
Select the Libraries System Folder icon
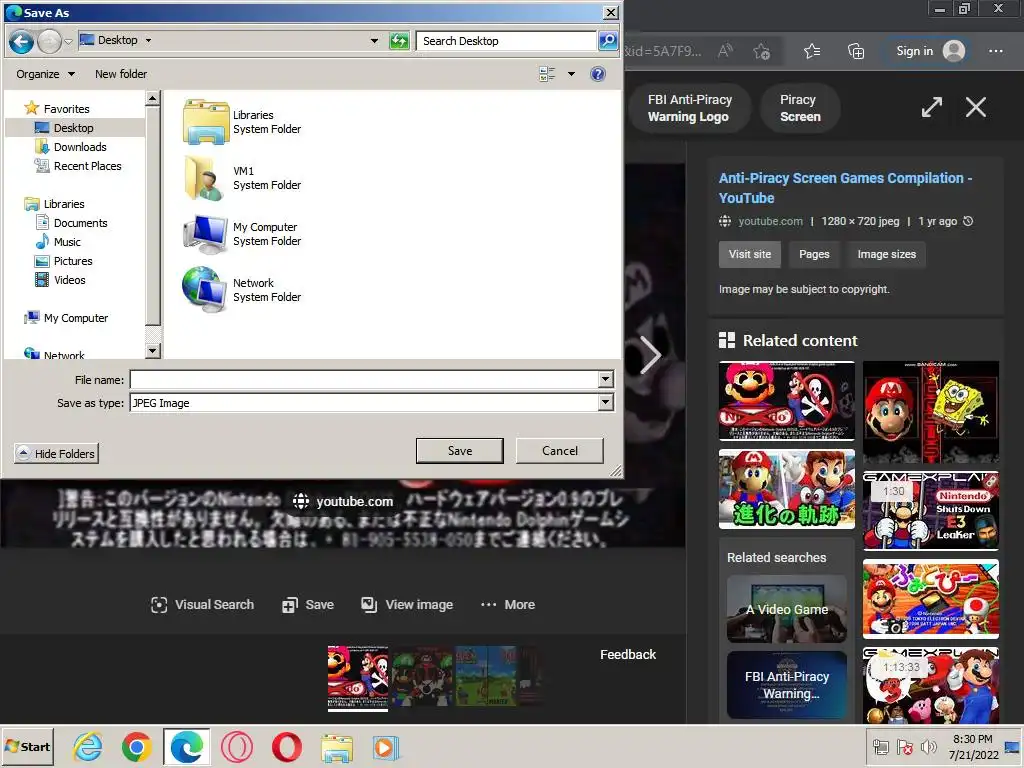(x=206, y=122)
